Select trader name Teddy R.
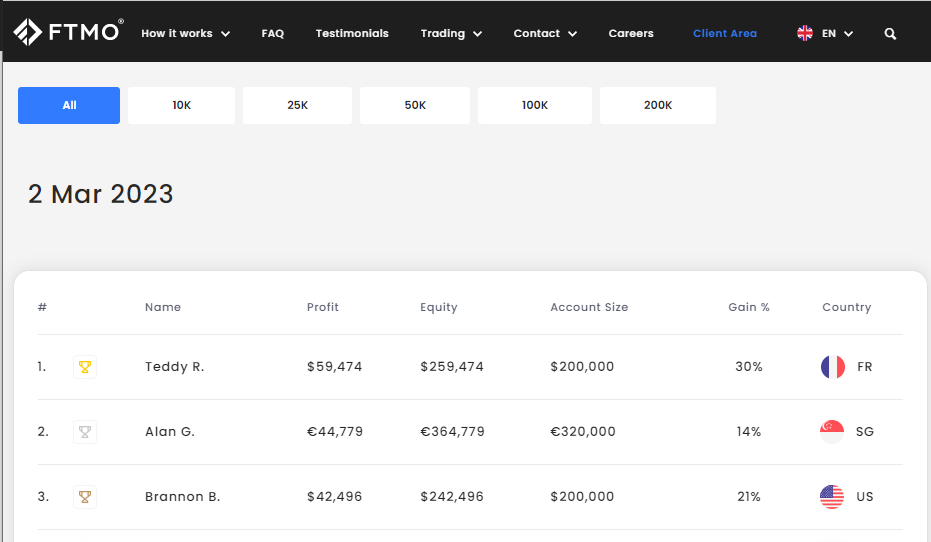Viewport: 931px width, 542px height. (x=175, y=367)
